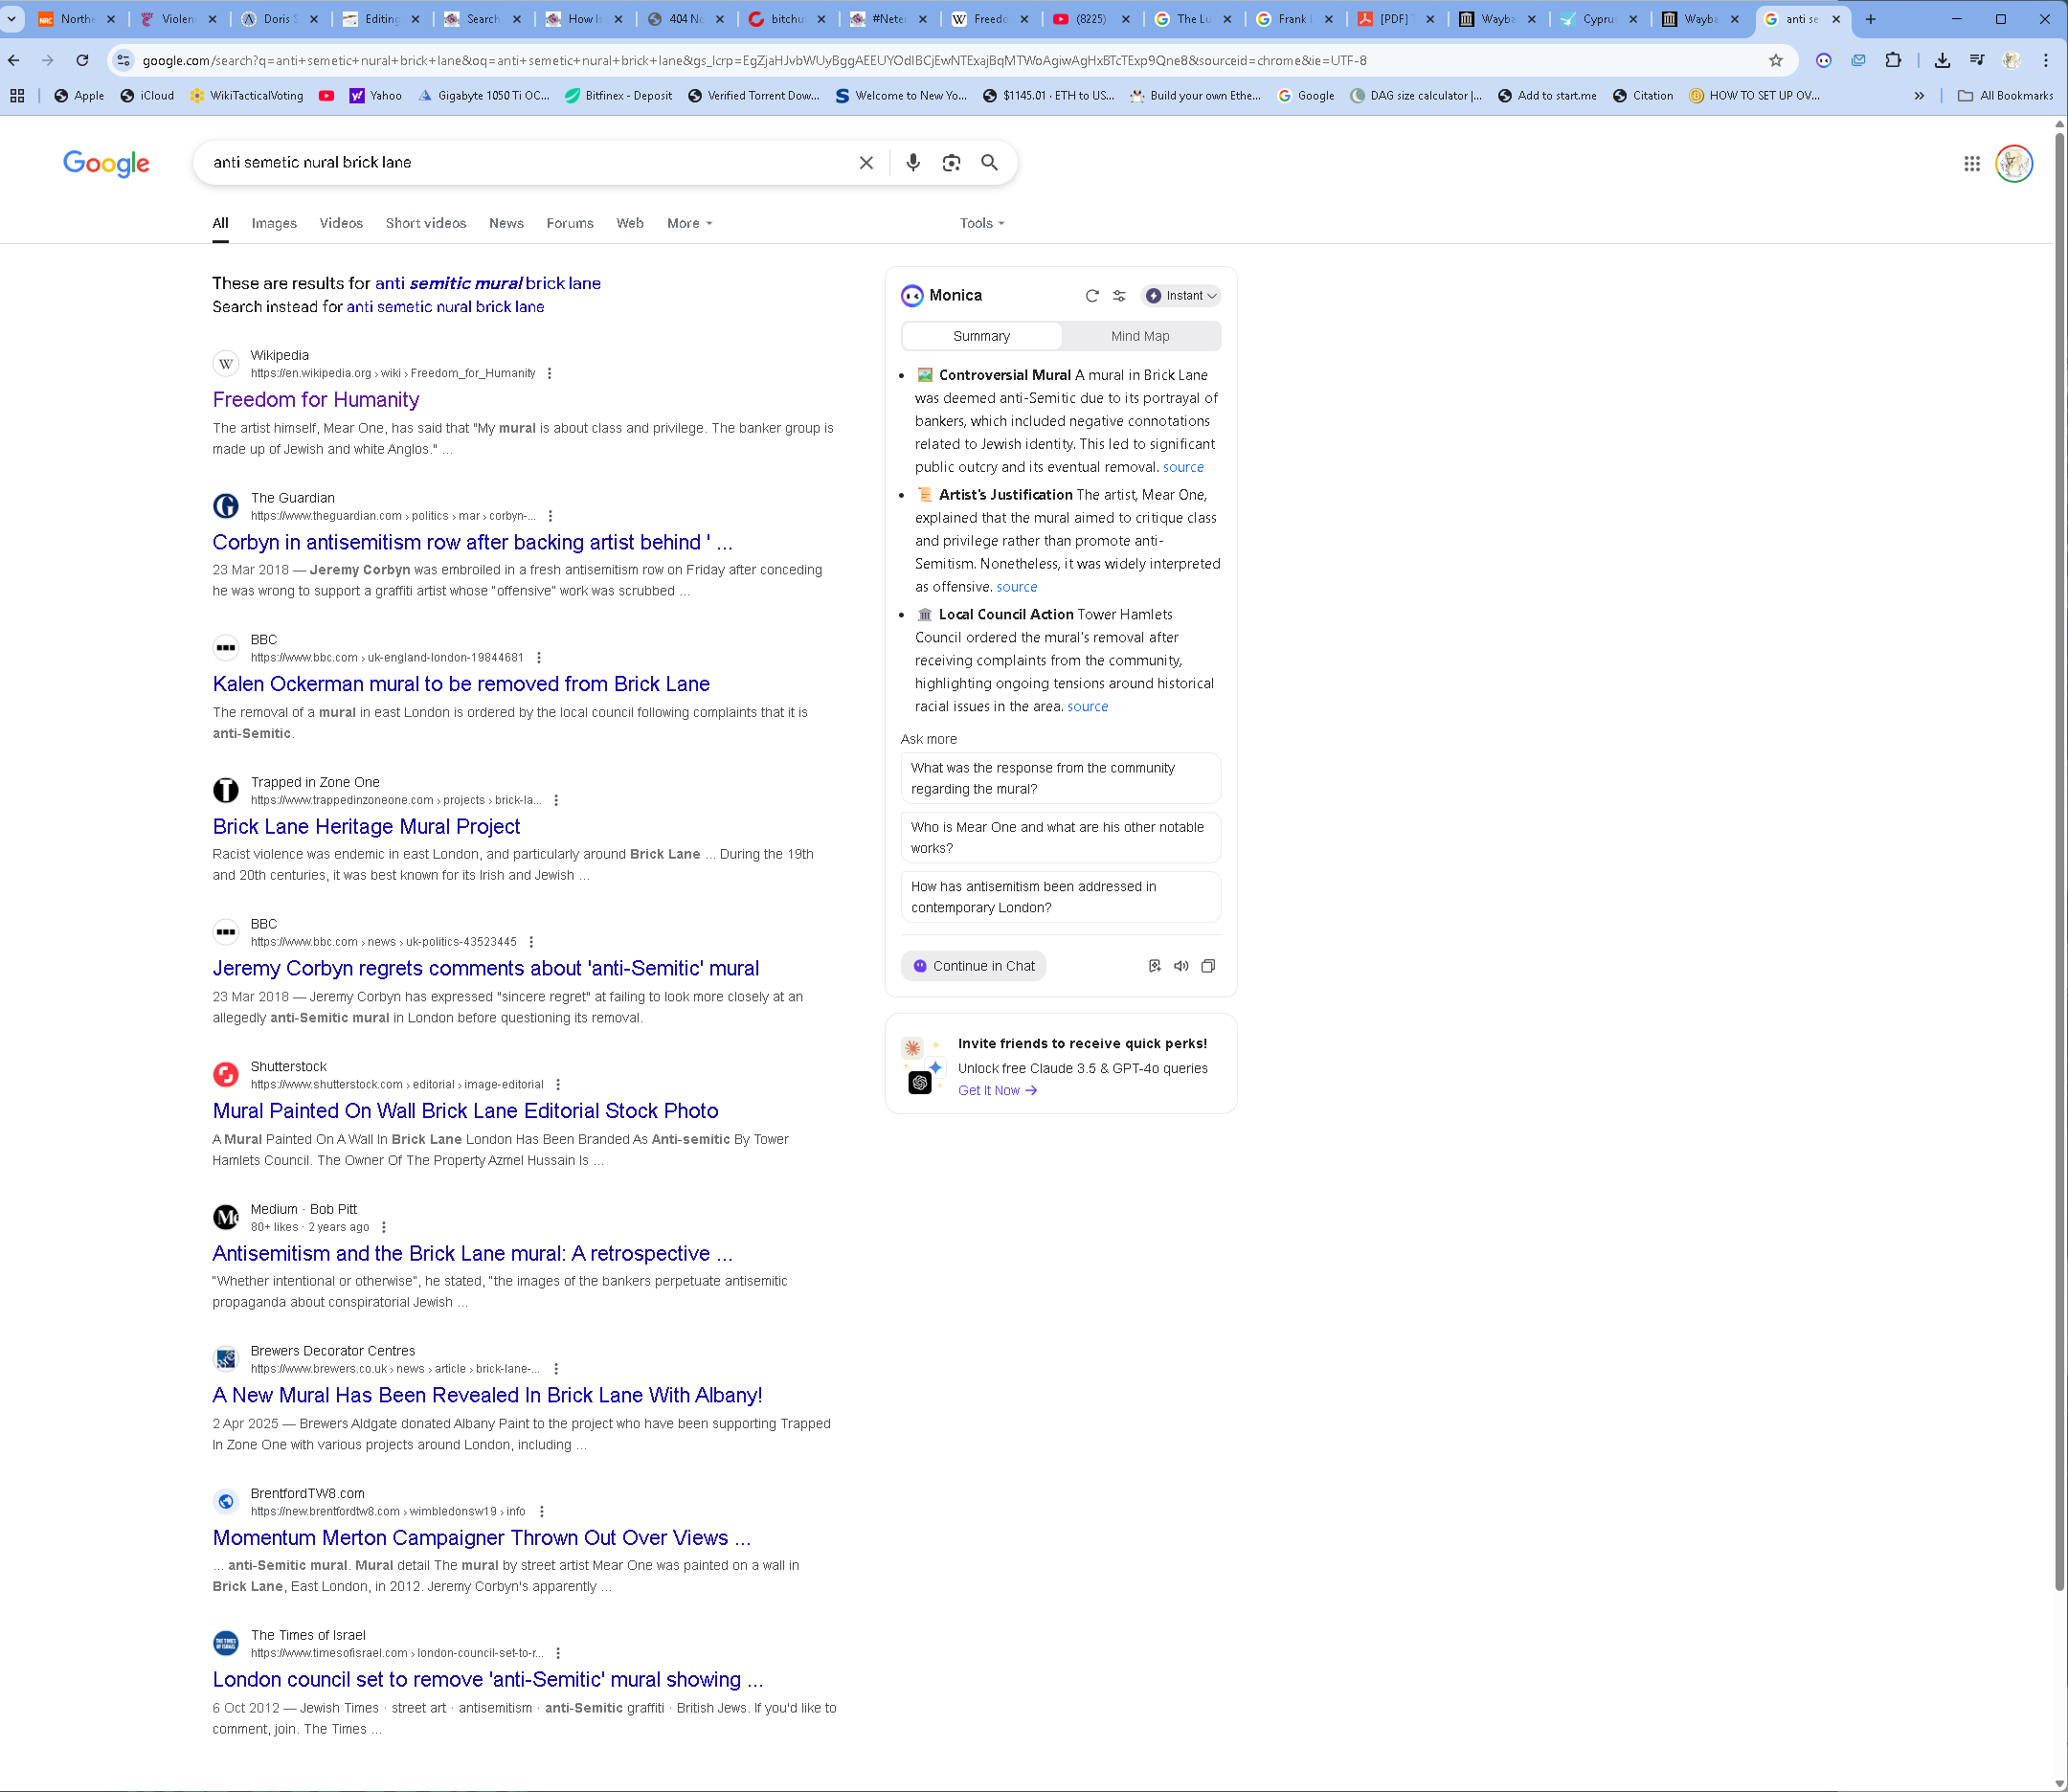The image size is (2068, 1792).
Task: Regenerate the Monica summary
Action: [x=1092, y=296]
